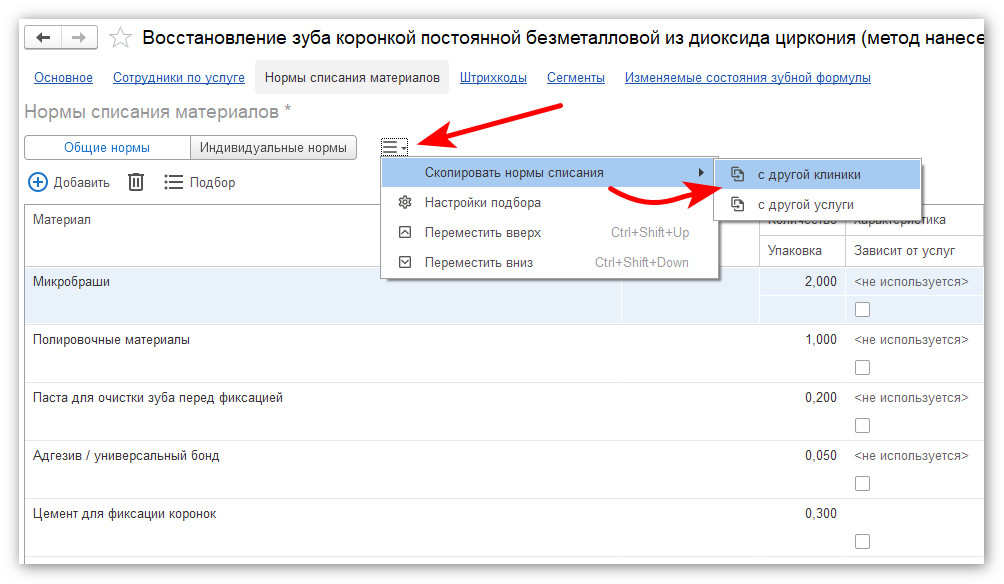Image resolution: width=1004 pixels, height=584 pixels.
Task: Click the list icon beside Подбор
Action: (173, 182)
